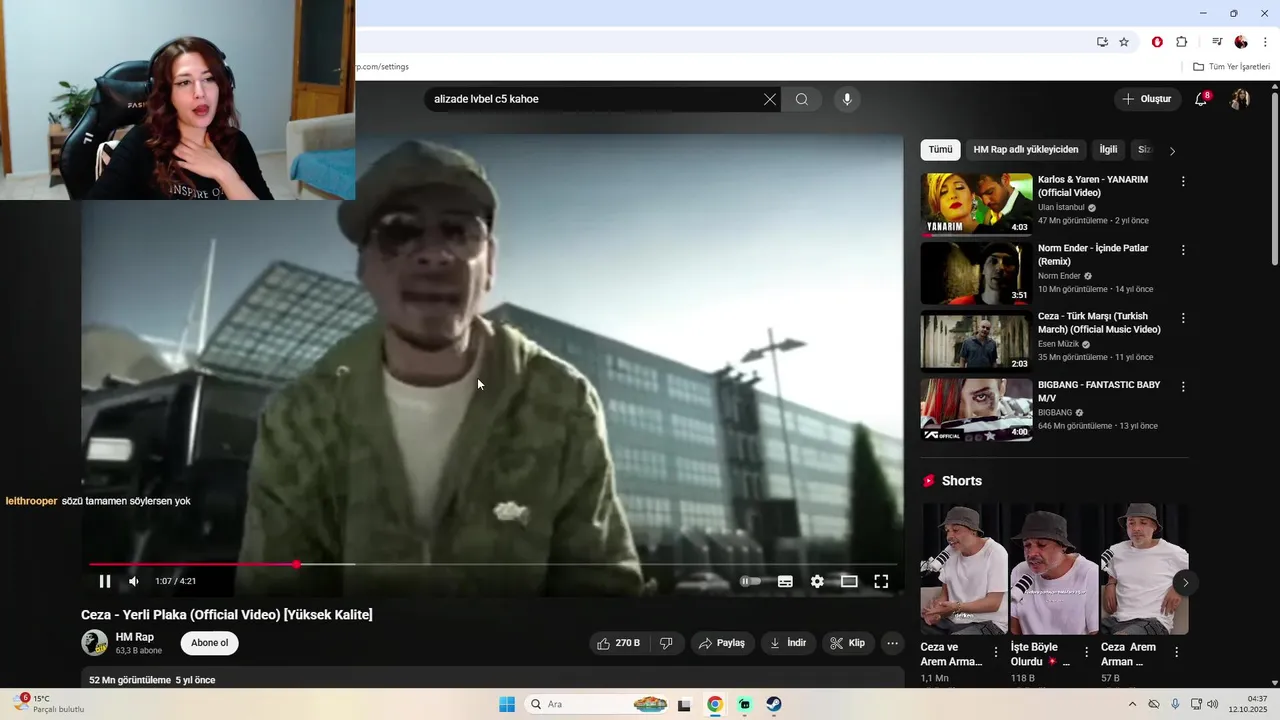Screen dimensions: 1280x720
Task: Open Ceza Türk Marşı video title
Action: click(x=1099, y=322)
